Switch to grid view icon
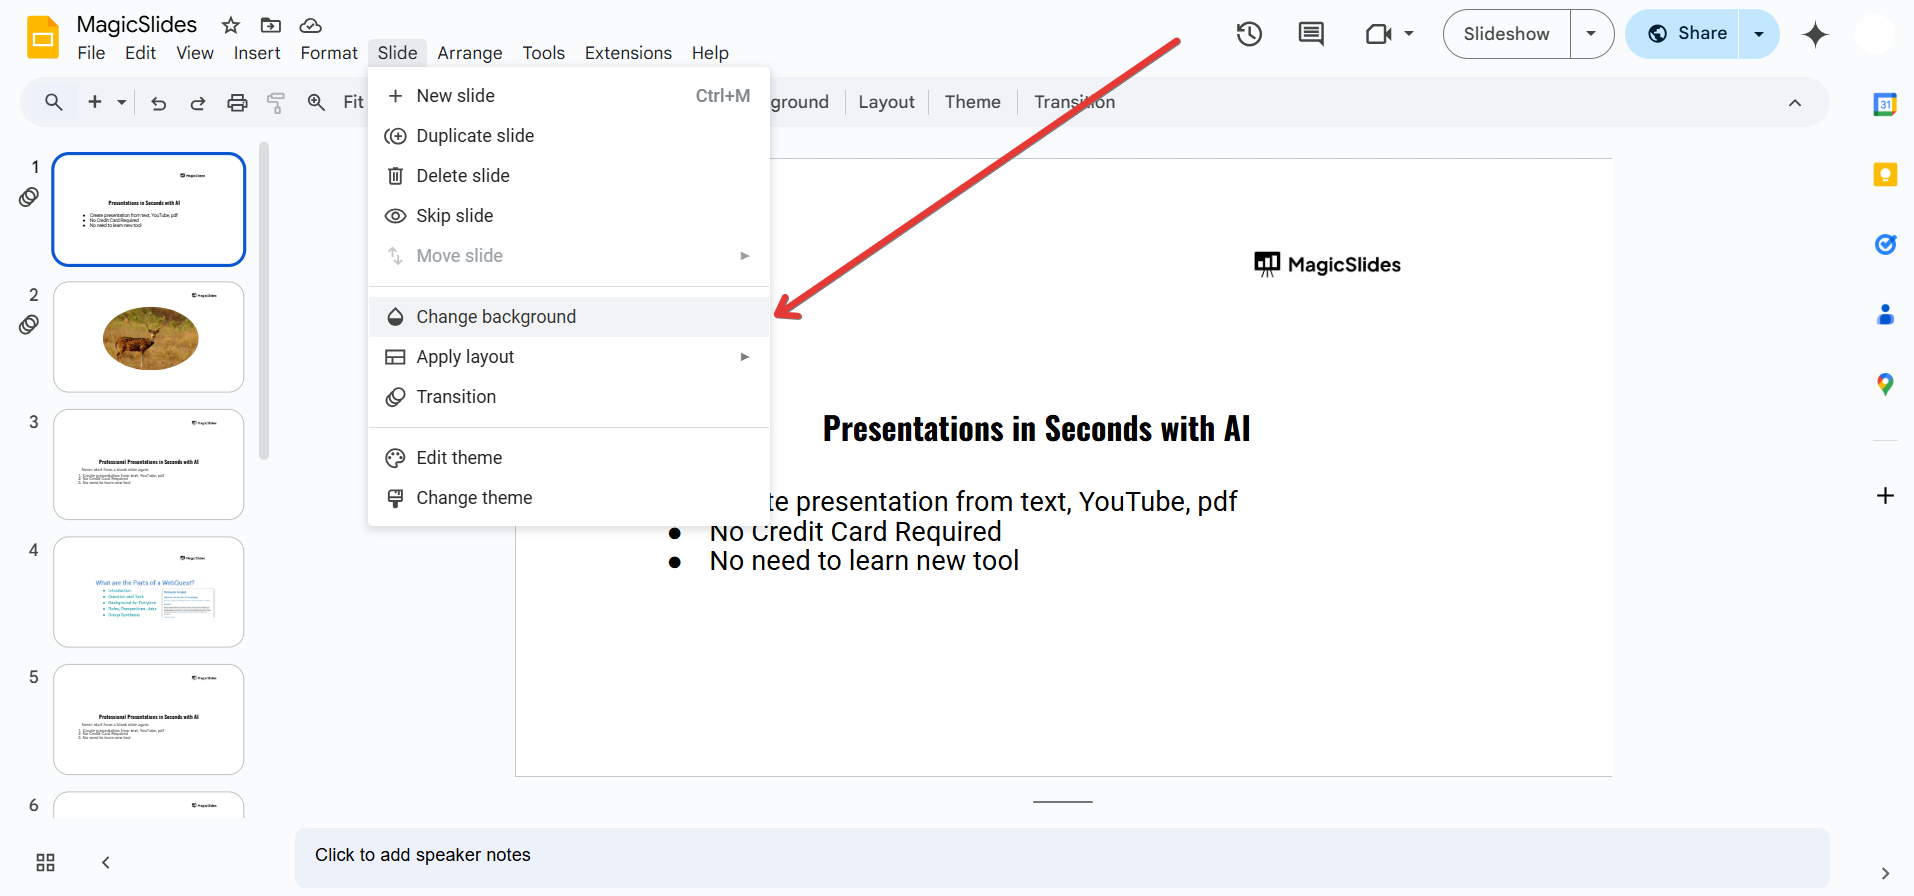Screen dimensions: 1914x896 click(45, 862)
